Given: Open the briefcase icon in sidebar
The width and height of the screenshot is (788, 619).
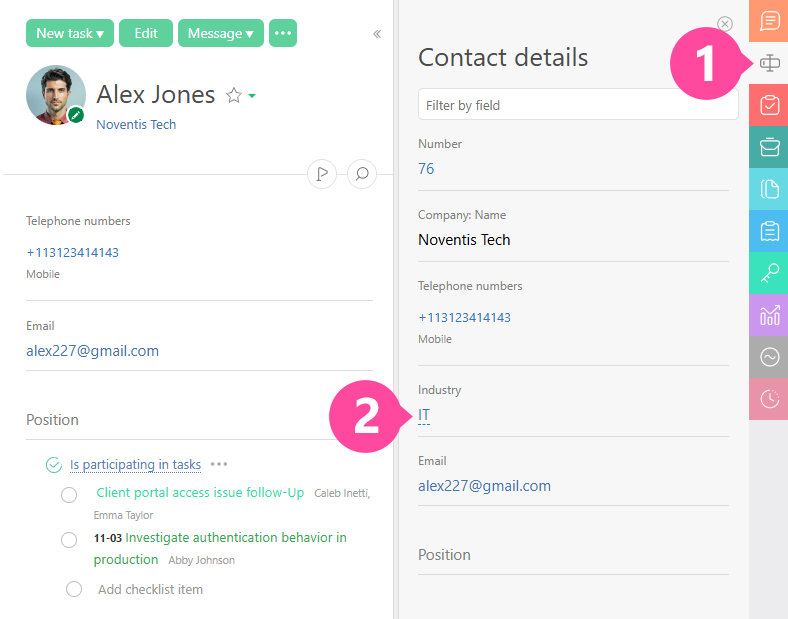Looking at the screenshot, I should (x=769, y=147).
